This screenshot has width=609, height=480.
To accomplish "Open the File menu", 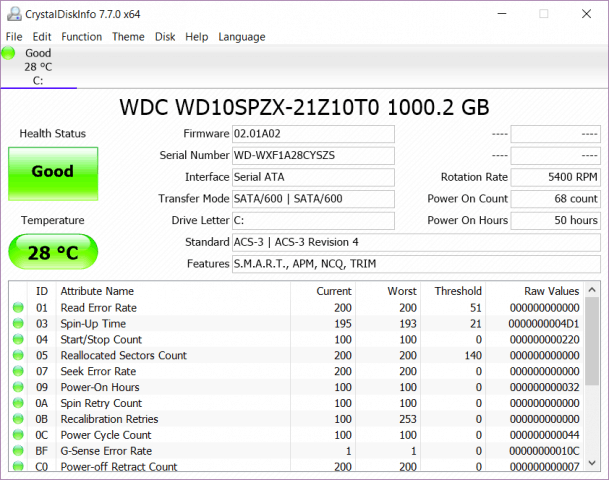I will coord(14,37).
